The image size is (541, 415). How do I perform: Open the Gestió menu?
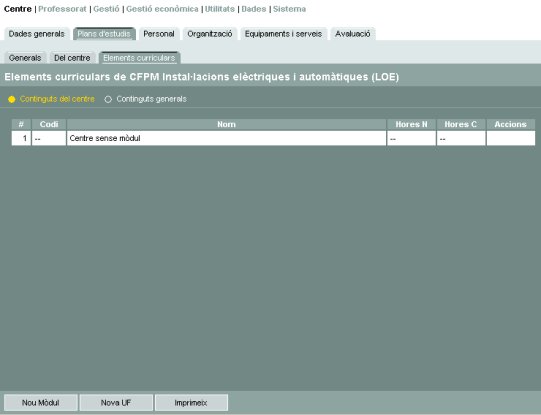[106, 9]
